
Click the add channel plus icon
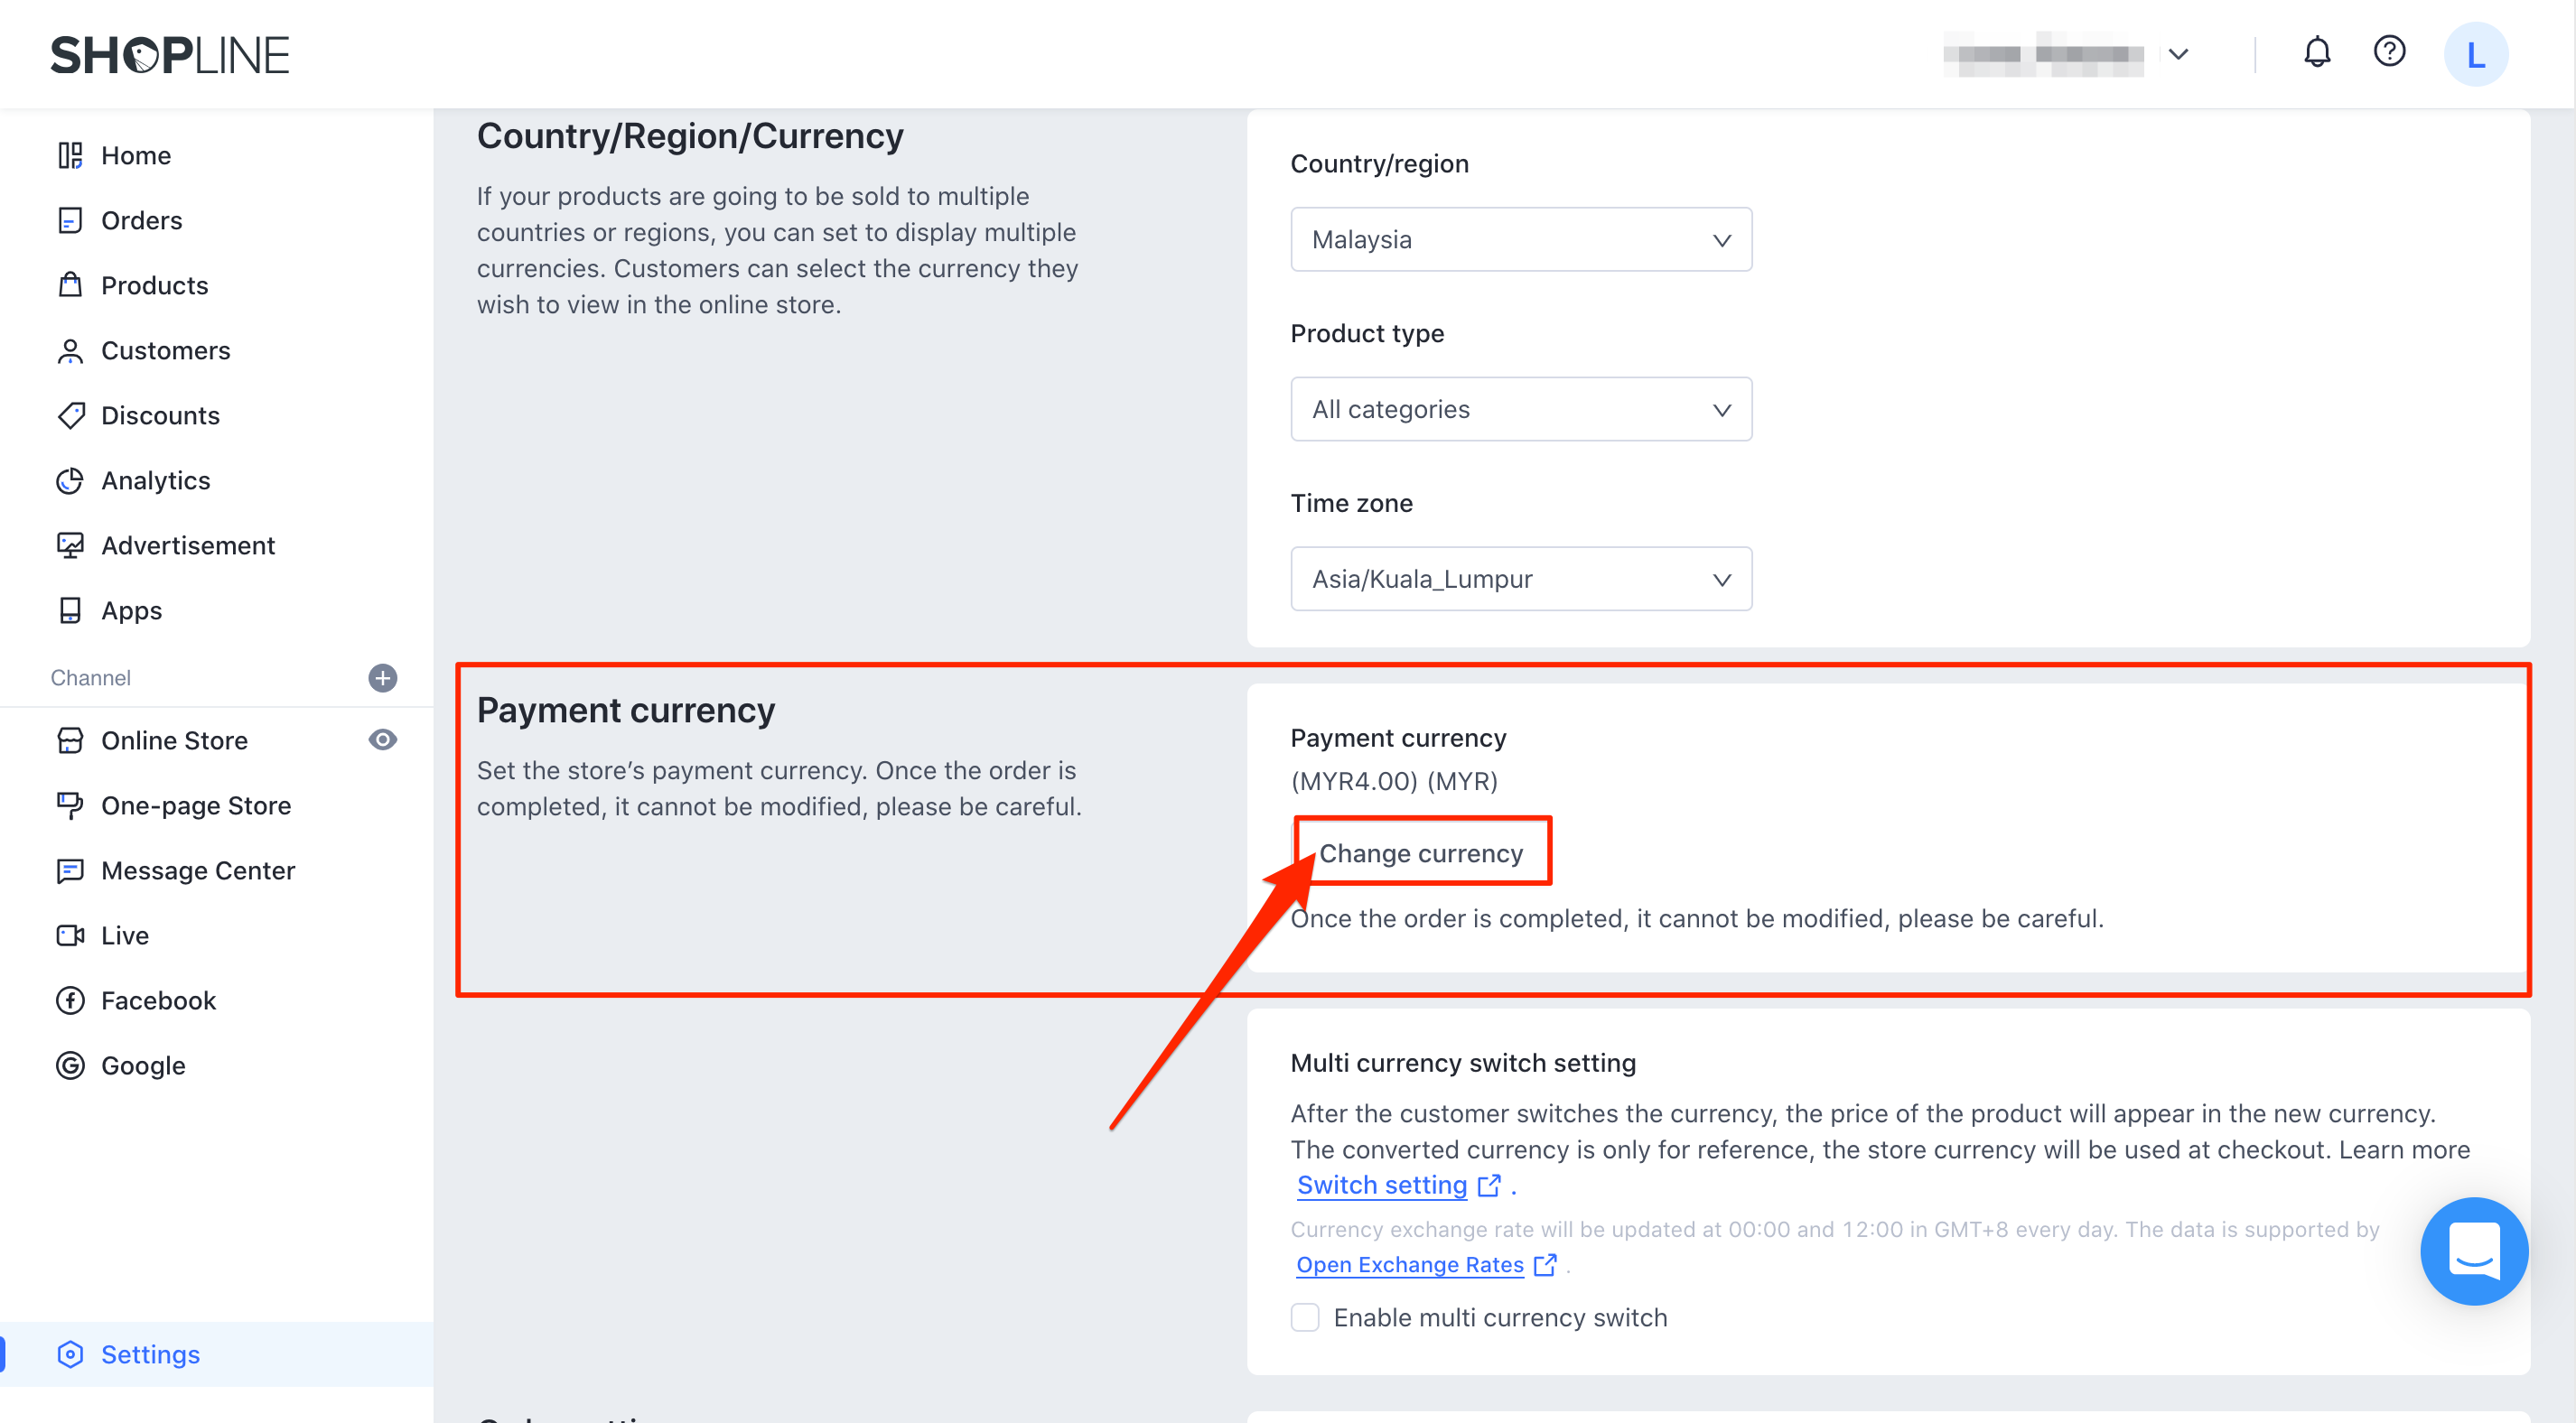pyautogui.click(x=382, y=678)
